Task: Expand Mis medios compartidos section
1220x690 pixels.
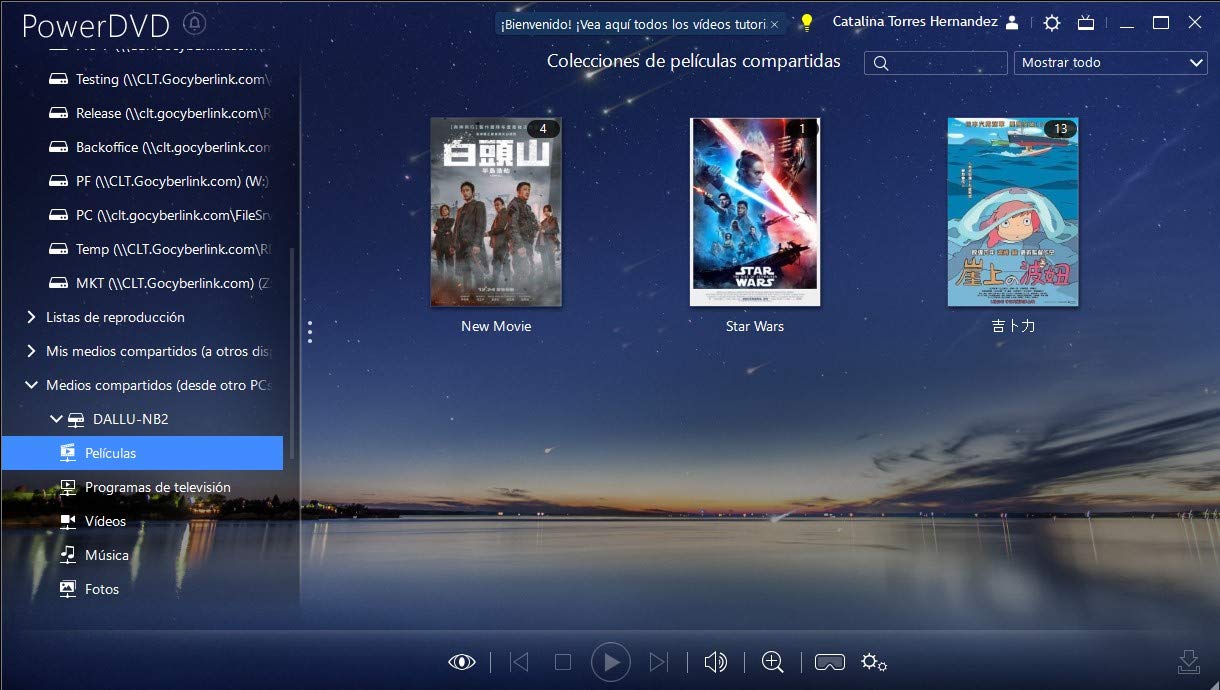Action: (x=32, y=351)
